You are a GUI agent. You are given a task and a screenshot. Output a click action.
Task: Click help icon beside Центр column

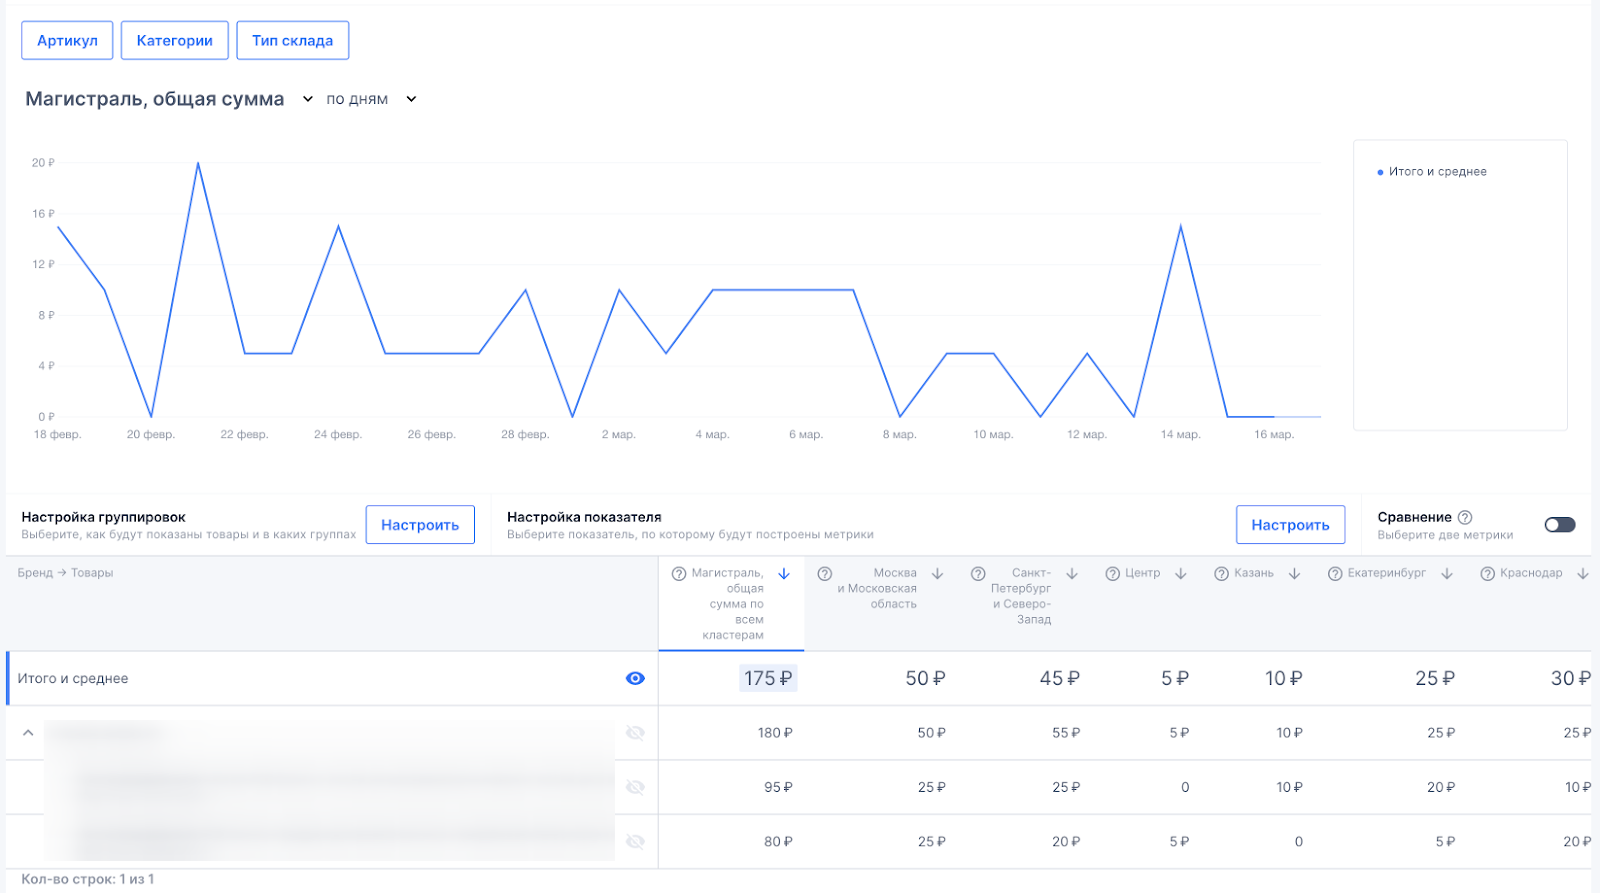click(1112, 574)
